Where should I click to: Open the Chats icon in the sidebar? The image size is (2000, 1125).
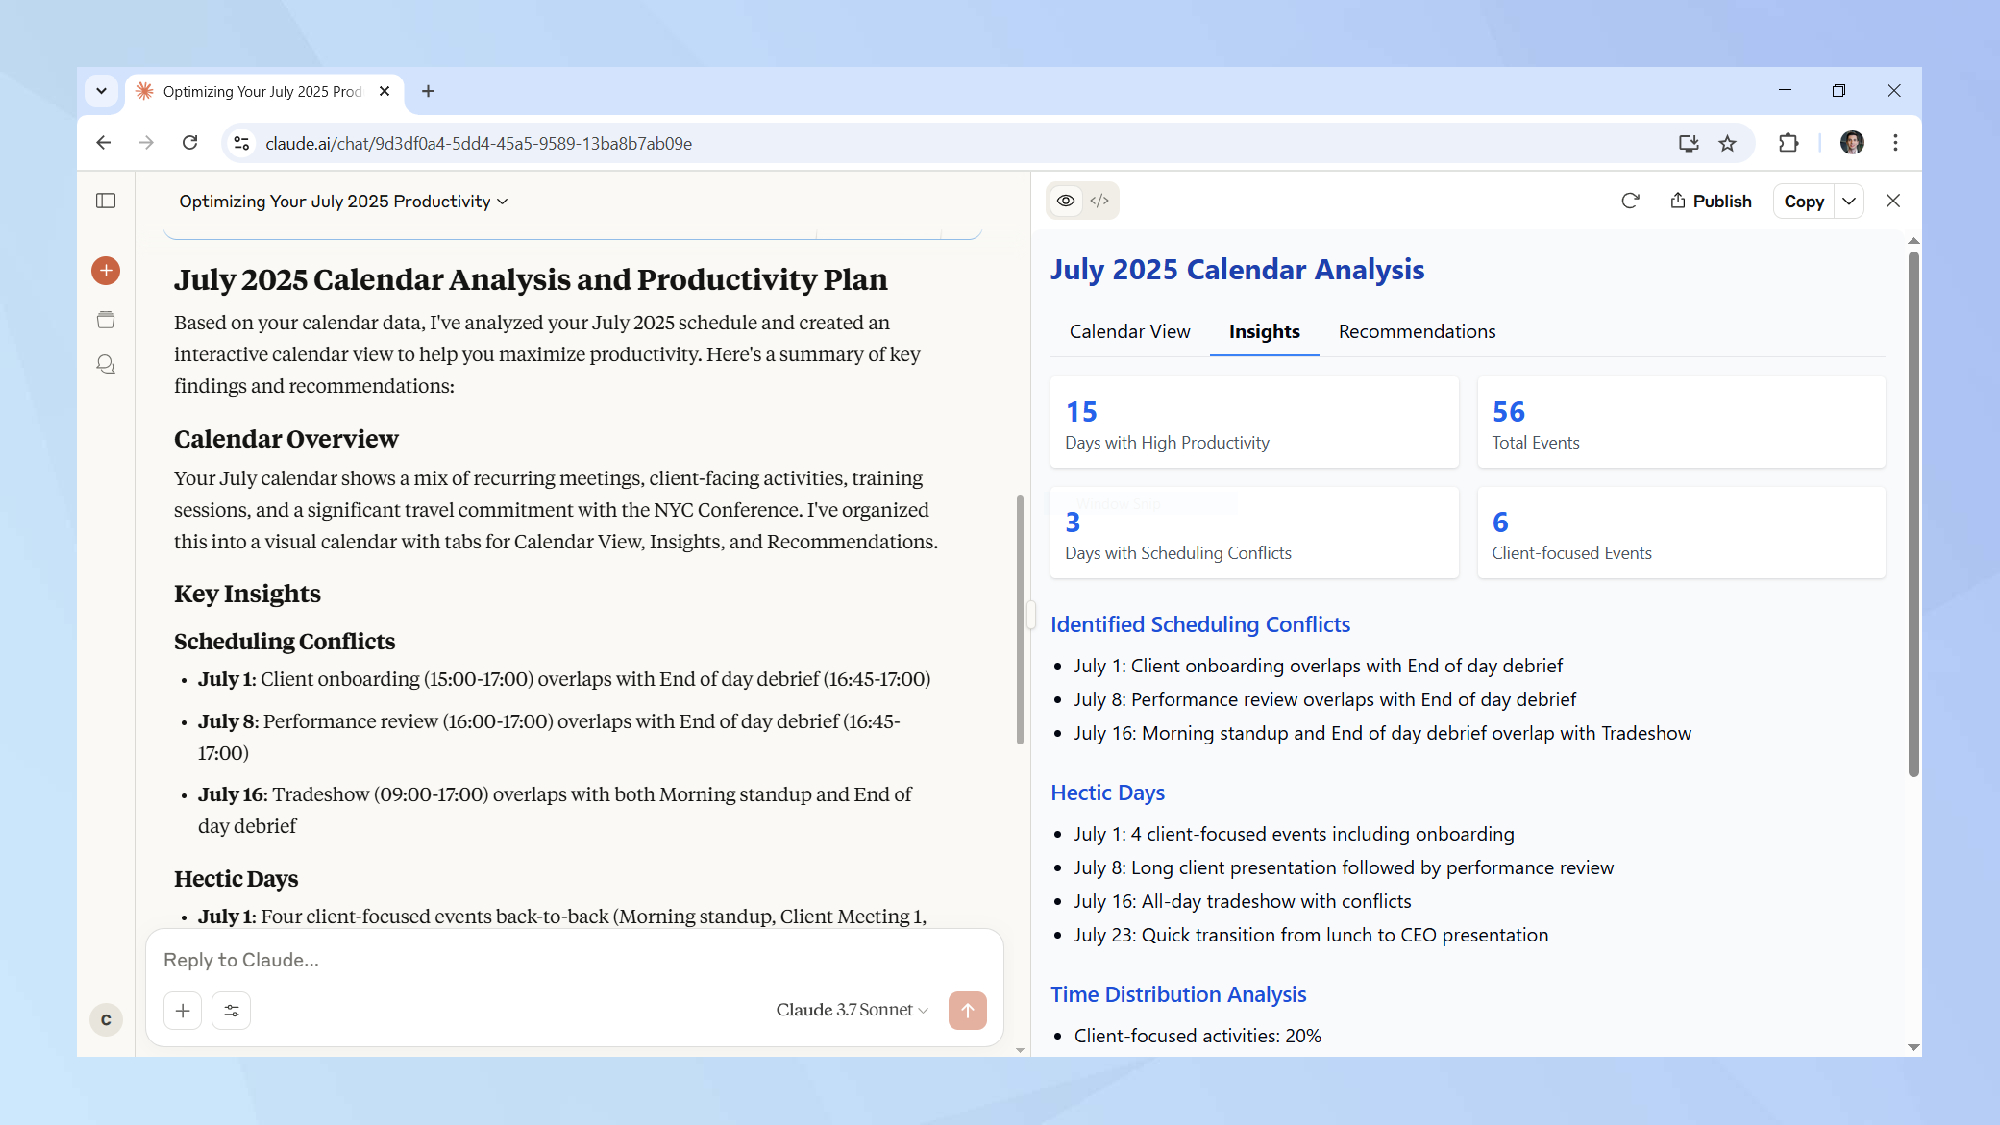tap(105, 364)
